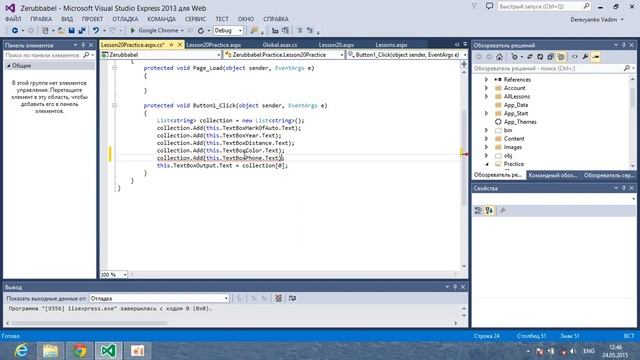Click Solution Explorer sync with active document icon
Viewport: 640px width, 360px height.
pyautogui.click(x=529, y=57)
